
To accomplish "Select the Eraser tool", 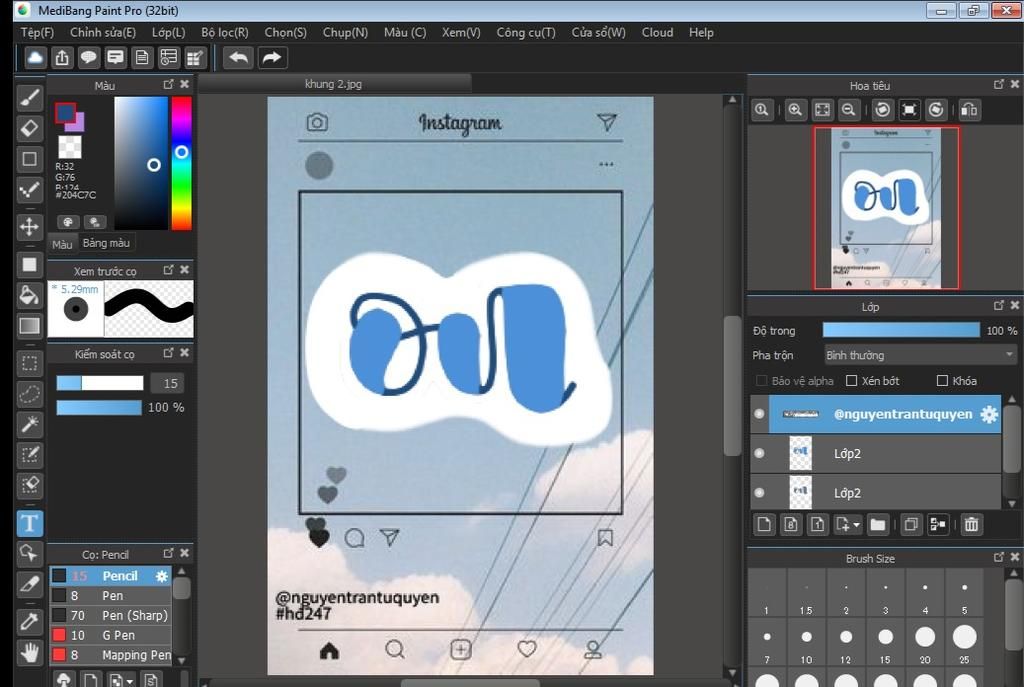I will point(29,128).
